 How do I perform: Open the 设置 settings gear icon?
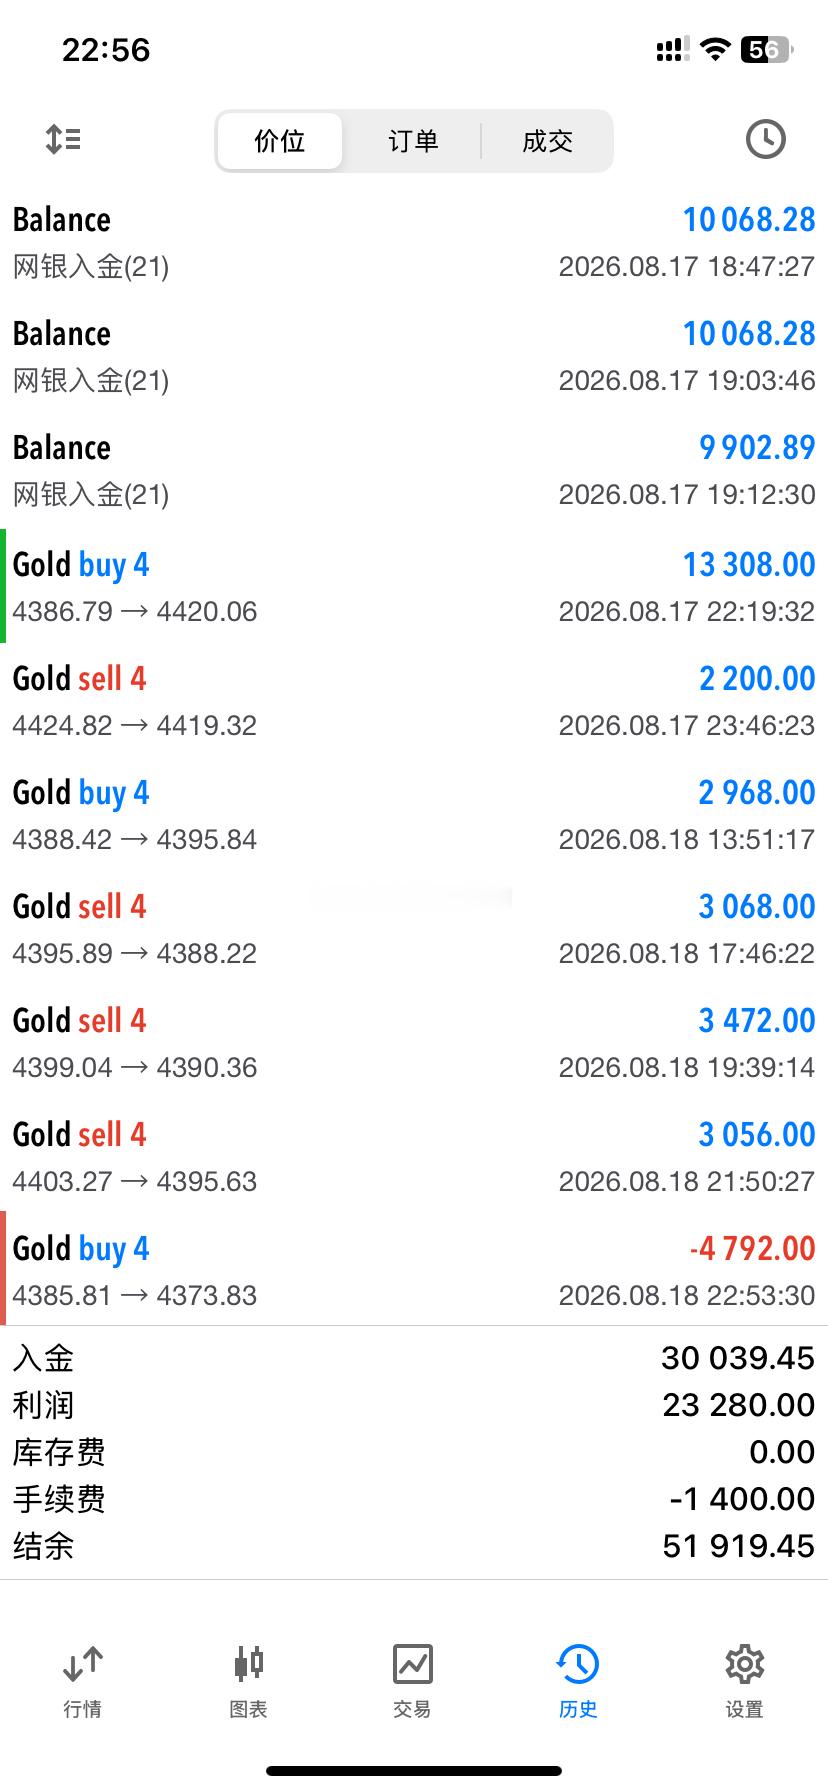click(x=744, y=1664)
